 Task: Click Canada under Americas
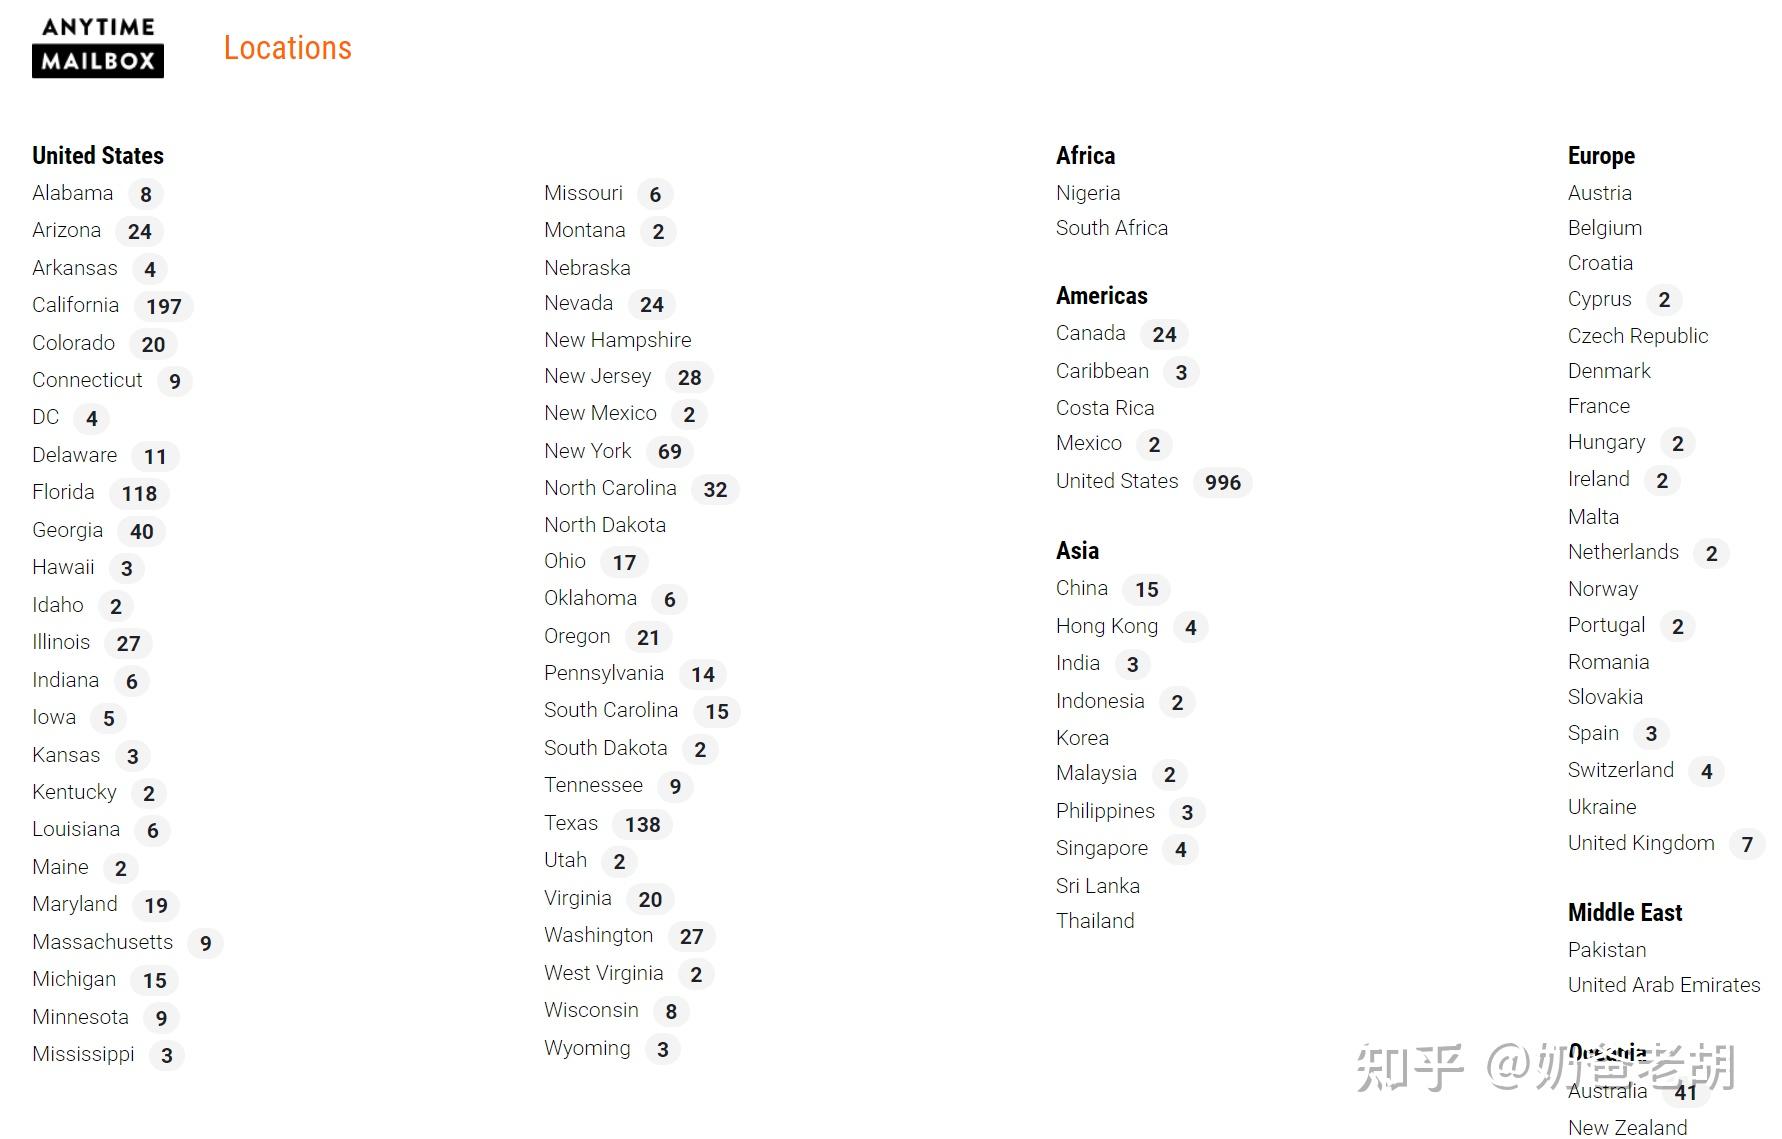1121,333
